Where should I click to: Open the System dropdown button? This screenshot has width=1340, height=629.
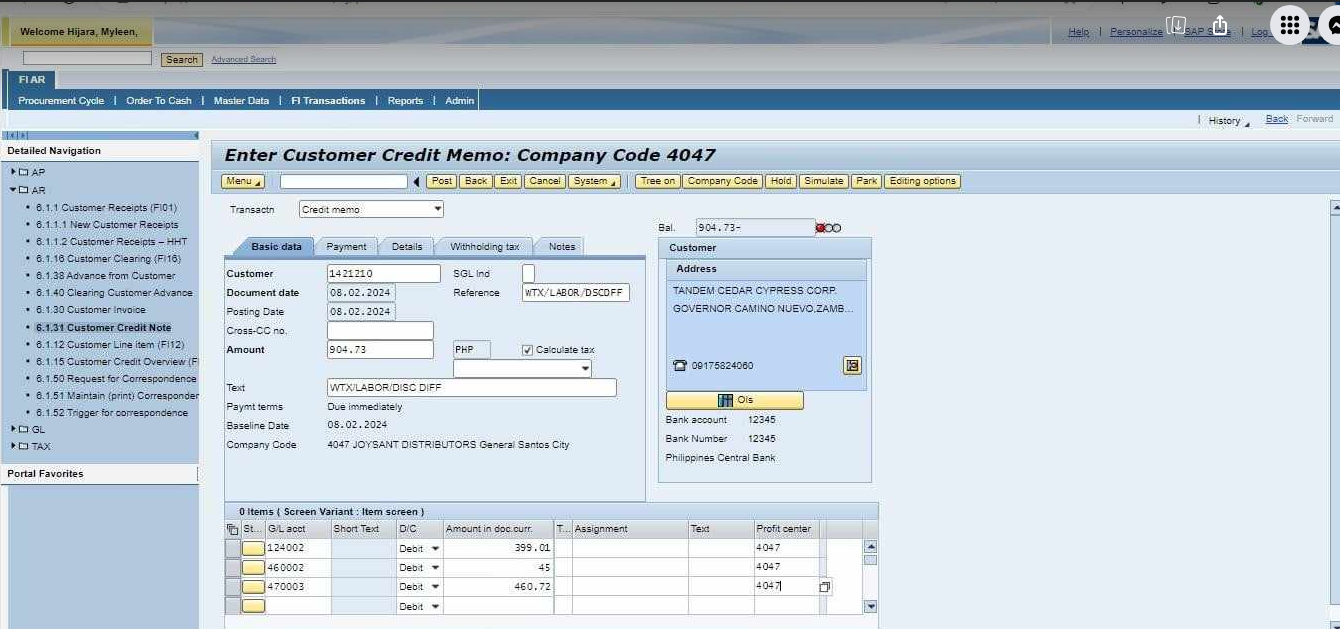point(594,181)
